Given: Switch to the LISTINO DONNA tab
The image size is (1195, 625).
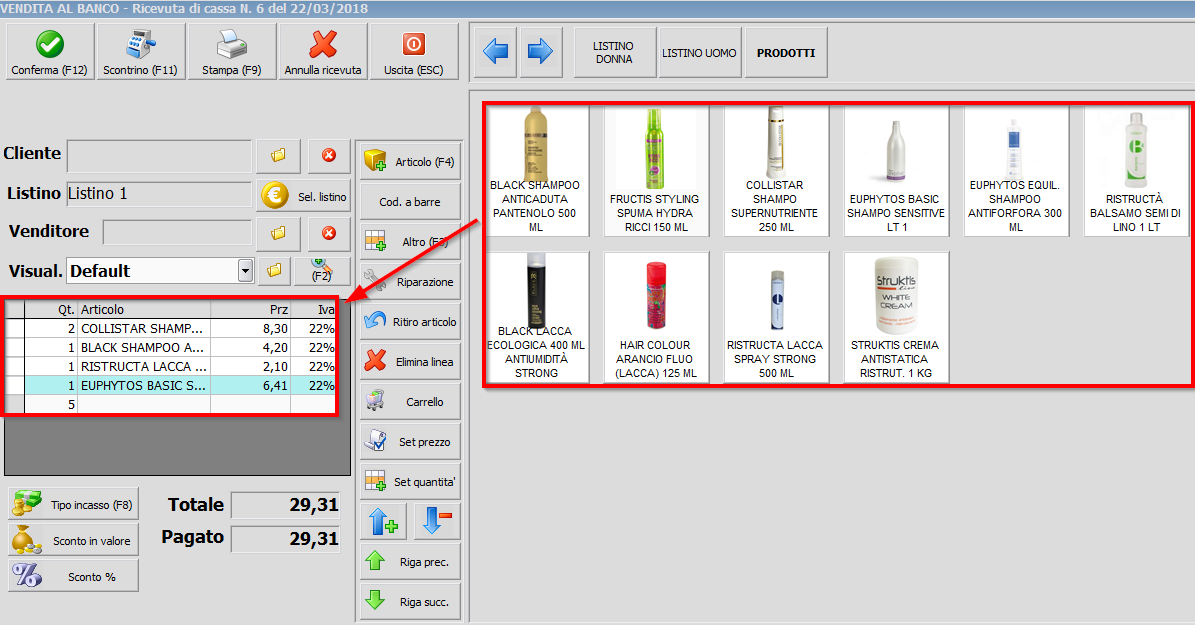Looking at the screenshot, I should pyautogui.click(x=613, y=53).
